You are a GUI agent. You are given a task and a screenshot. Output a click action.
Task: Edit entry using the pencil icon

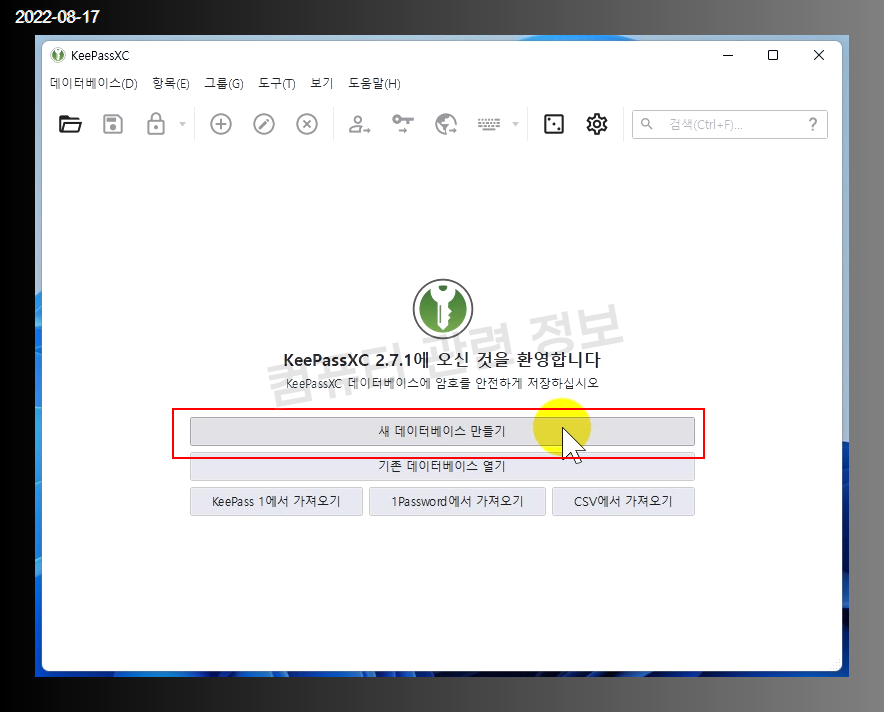coord(264,124)
